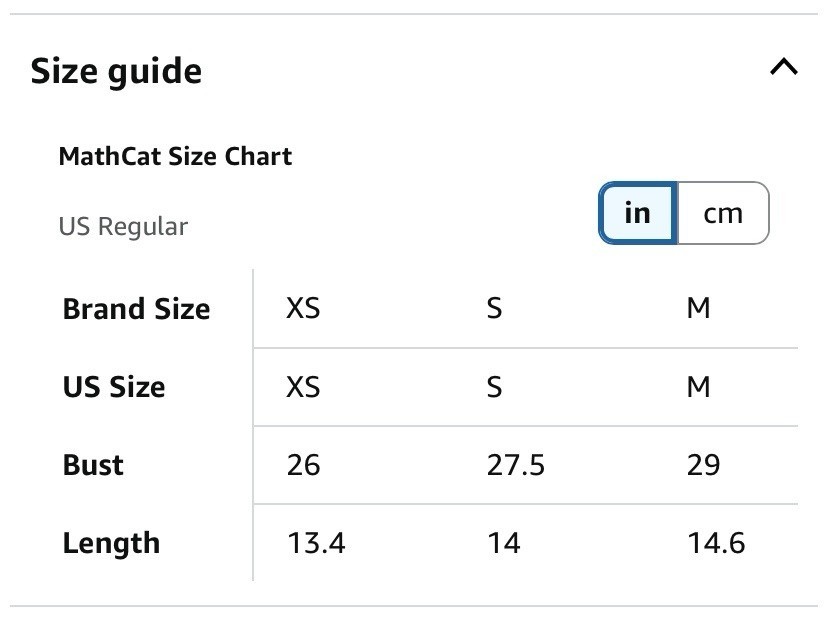Select the US Size row header
This screenshot has width=828, height=622.
pos(114,387)
